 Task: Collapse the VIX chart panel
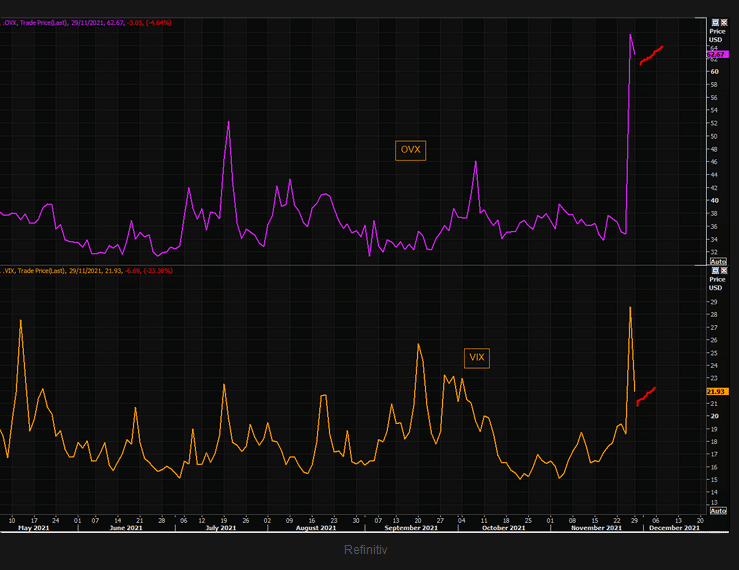point(715,271)
